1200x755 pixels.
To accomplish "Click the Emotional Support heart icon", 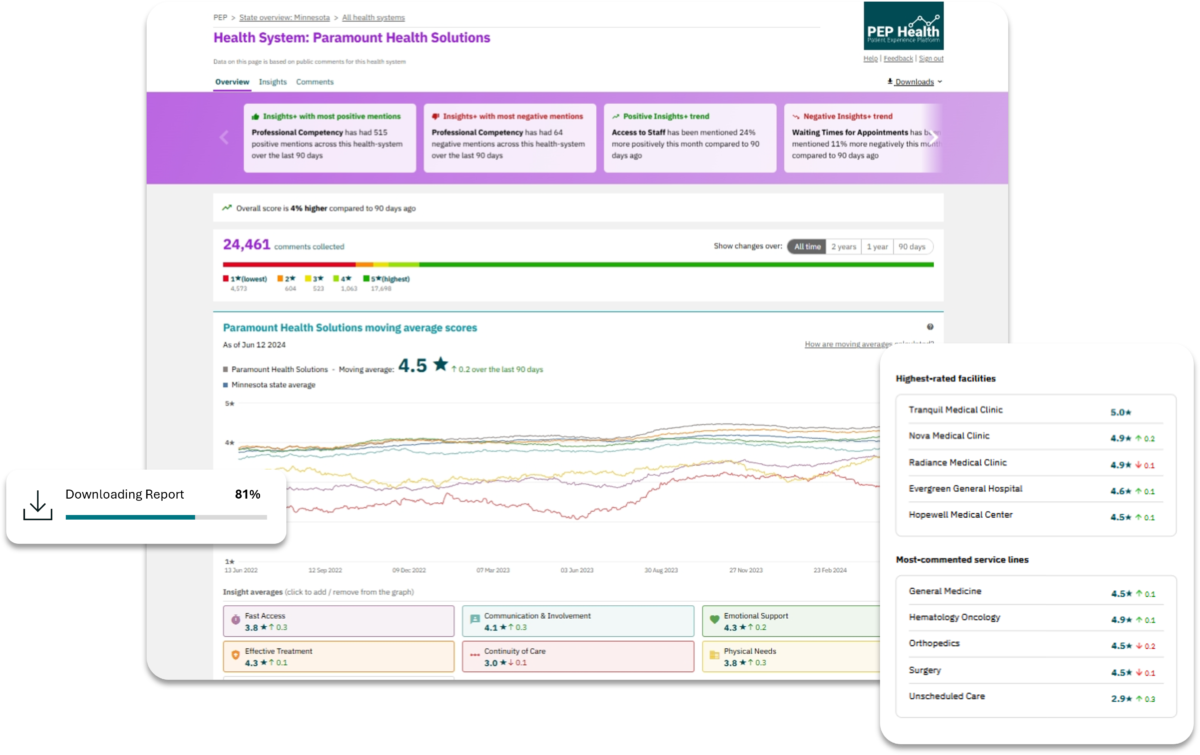I will tap(714, 620).
